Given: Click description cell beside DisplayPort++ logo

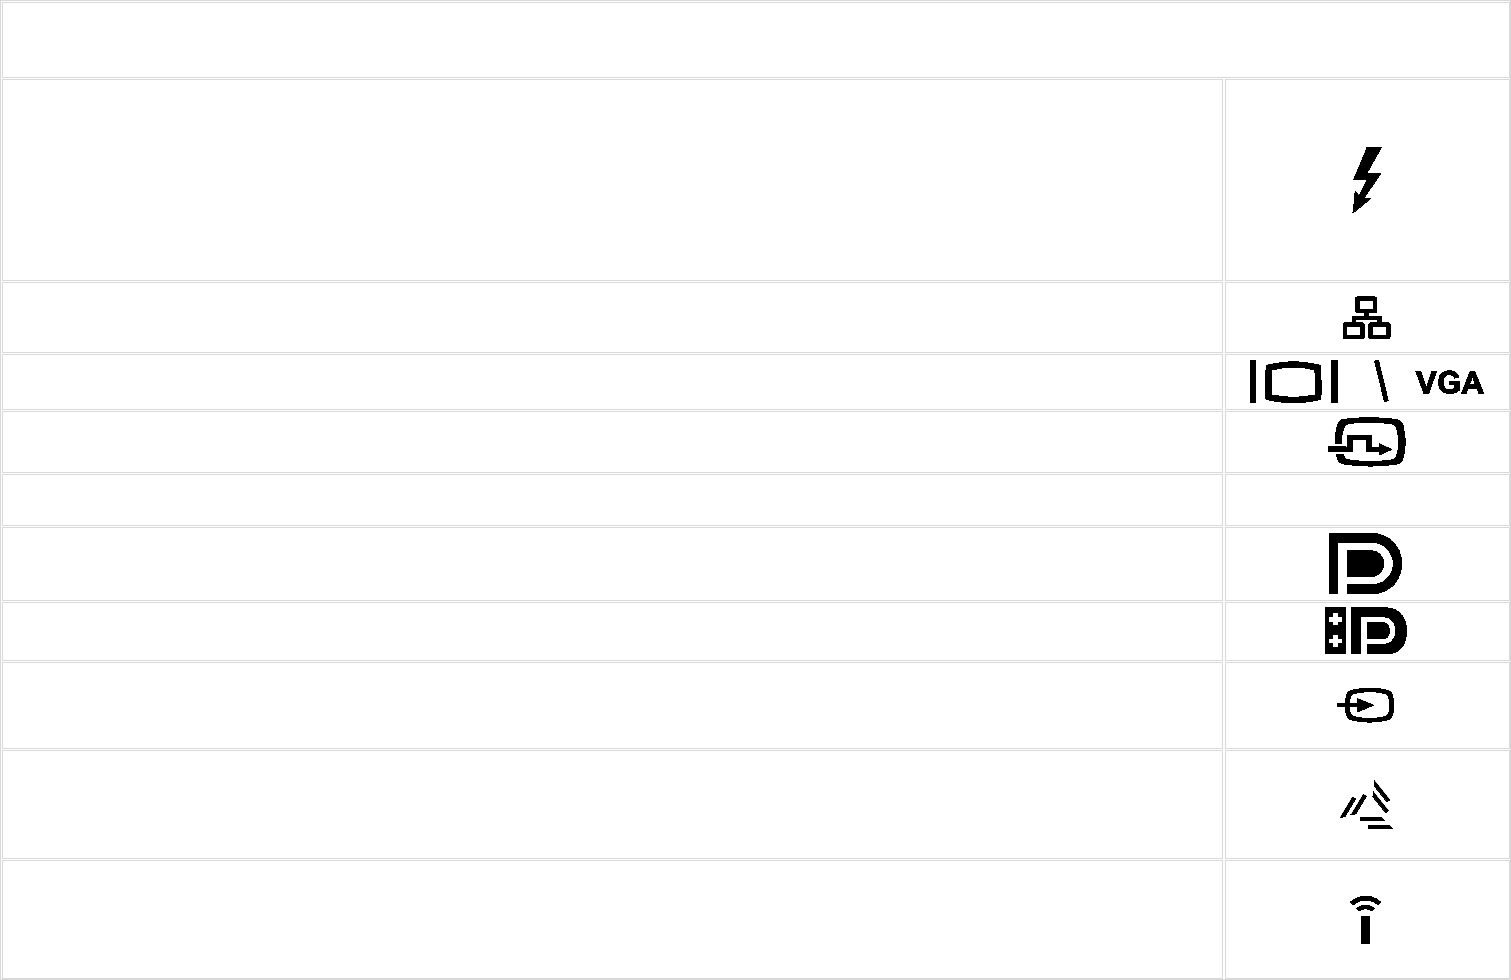Looking at the screenshot, I should coord(612,631).
